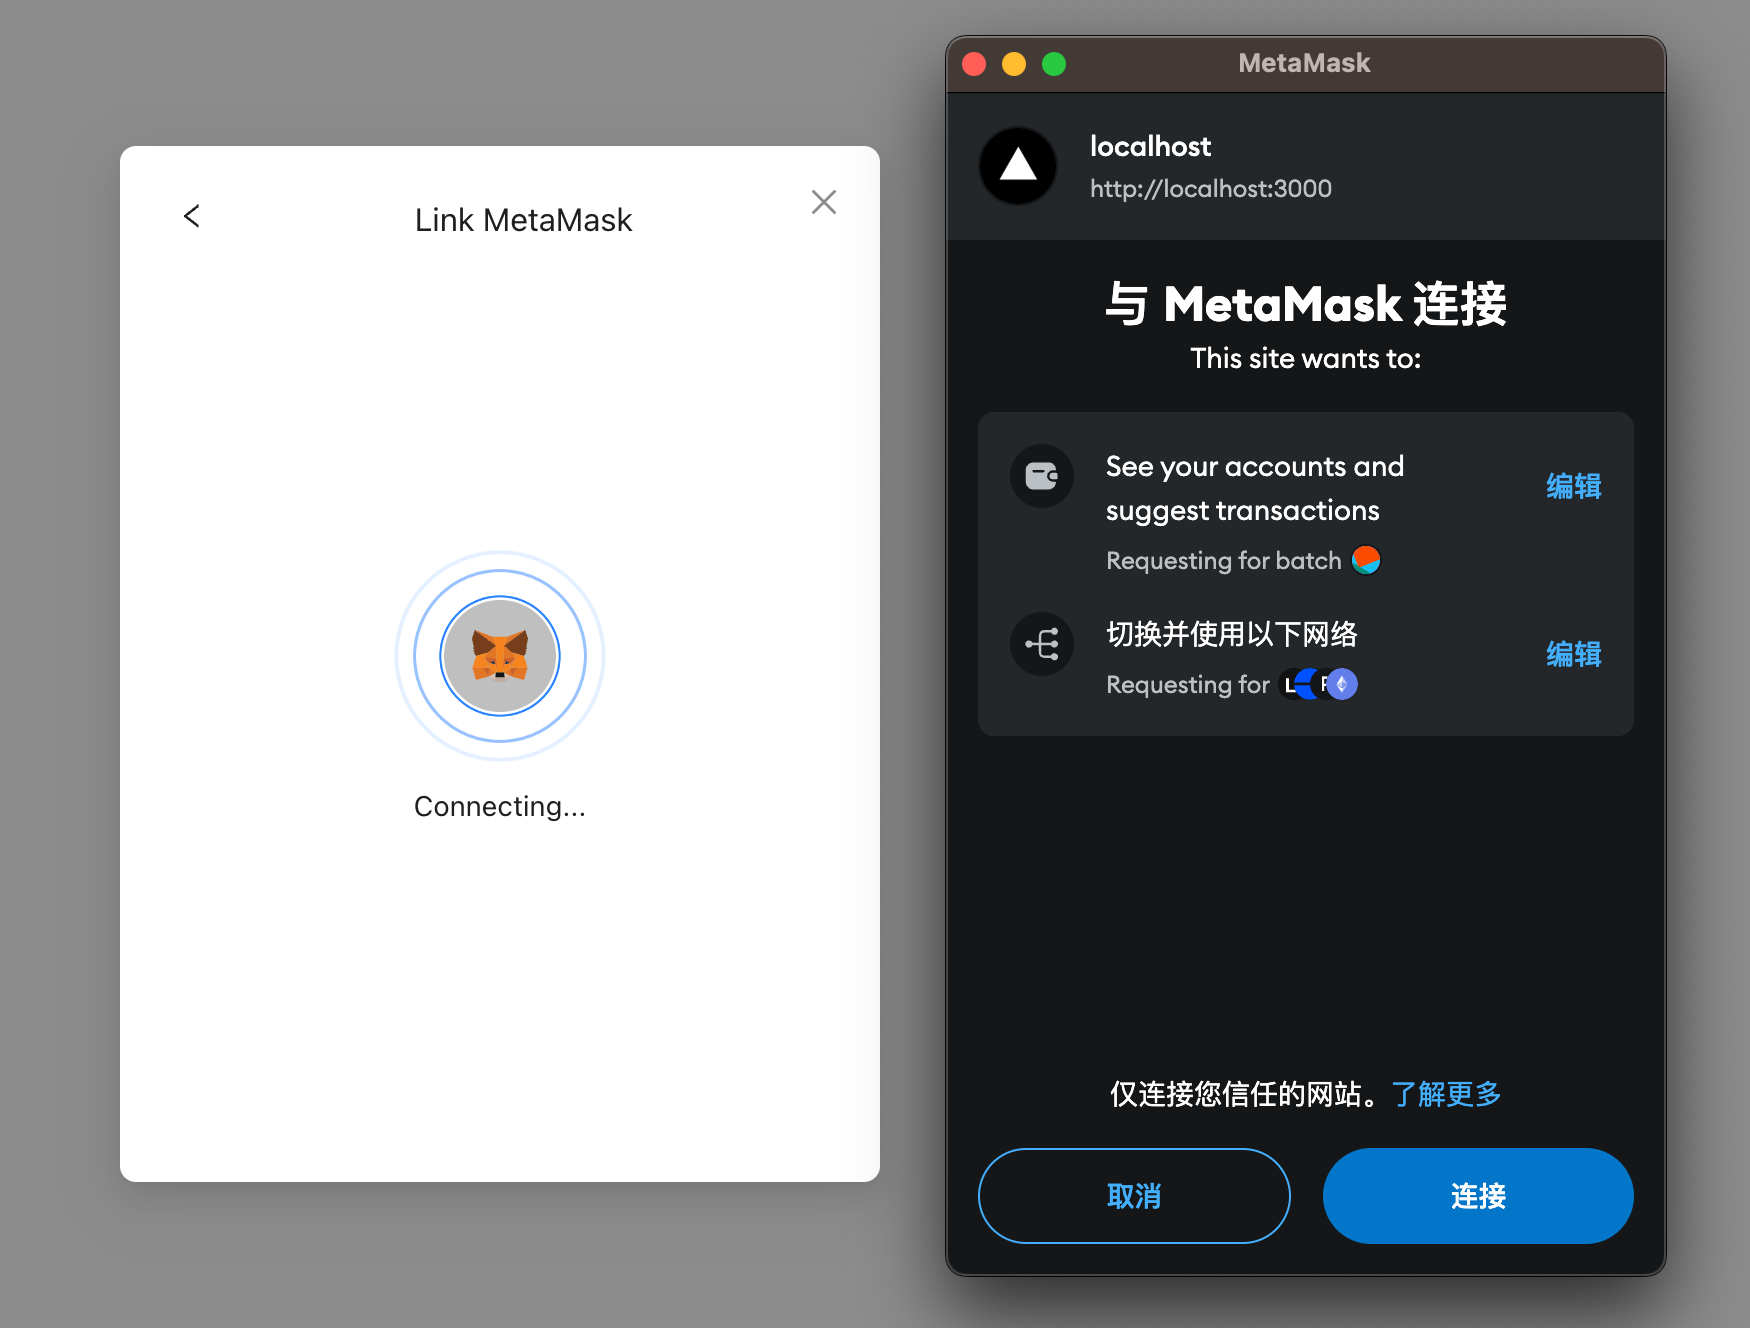Click the MetaMask fox logo
The height and width of the screenshot is (1328, 1750).
pos(500,656)
